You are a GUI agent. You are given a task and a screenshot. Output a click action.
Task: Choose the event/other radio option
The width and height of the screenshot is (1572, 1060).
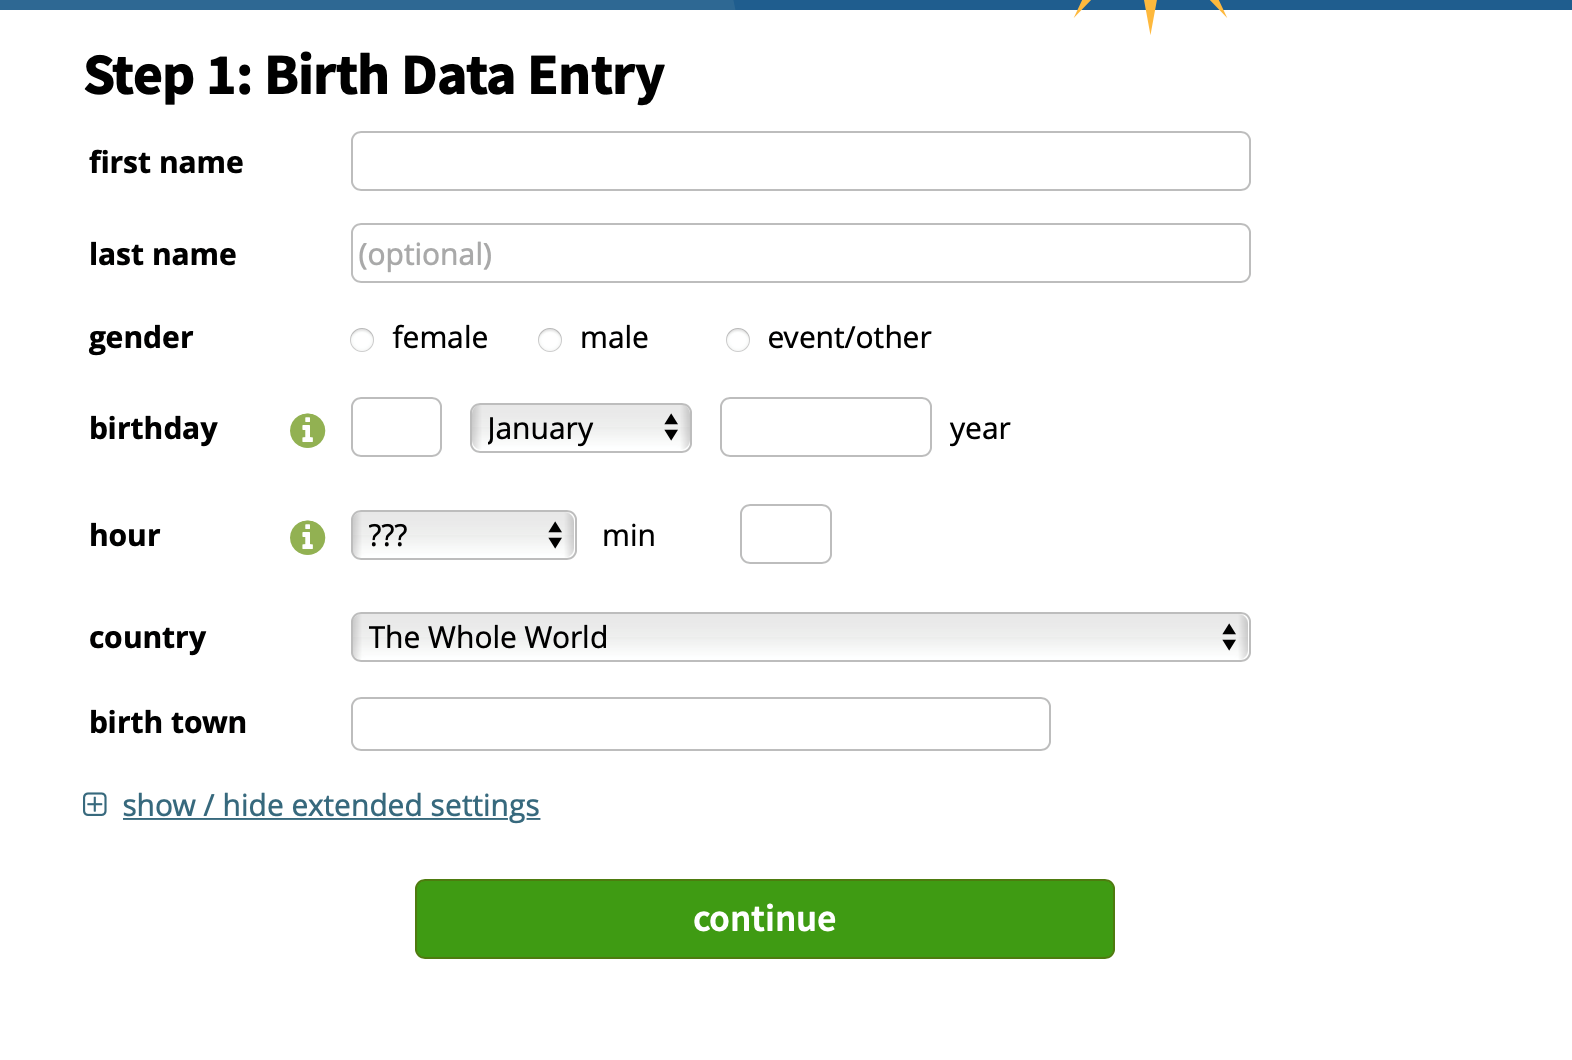738,340
